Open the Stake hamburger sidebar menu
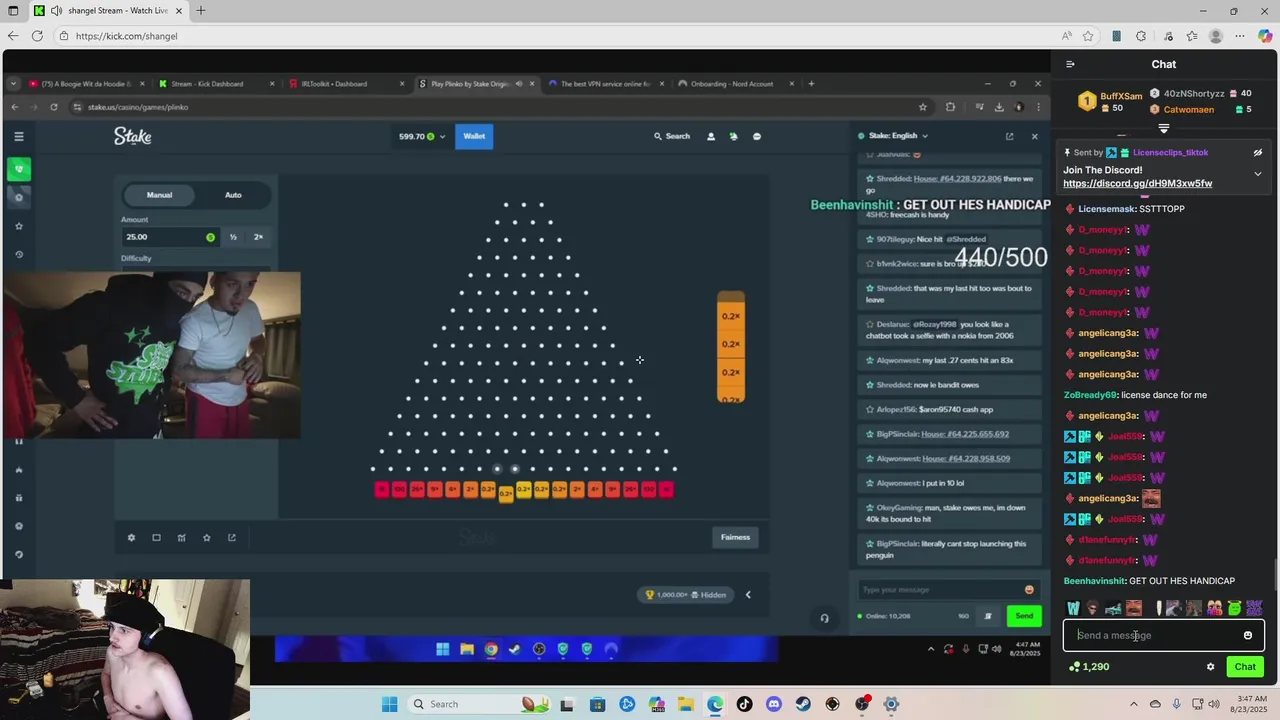This screenshot has height=720, width=1280. (x=18, y=136)
